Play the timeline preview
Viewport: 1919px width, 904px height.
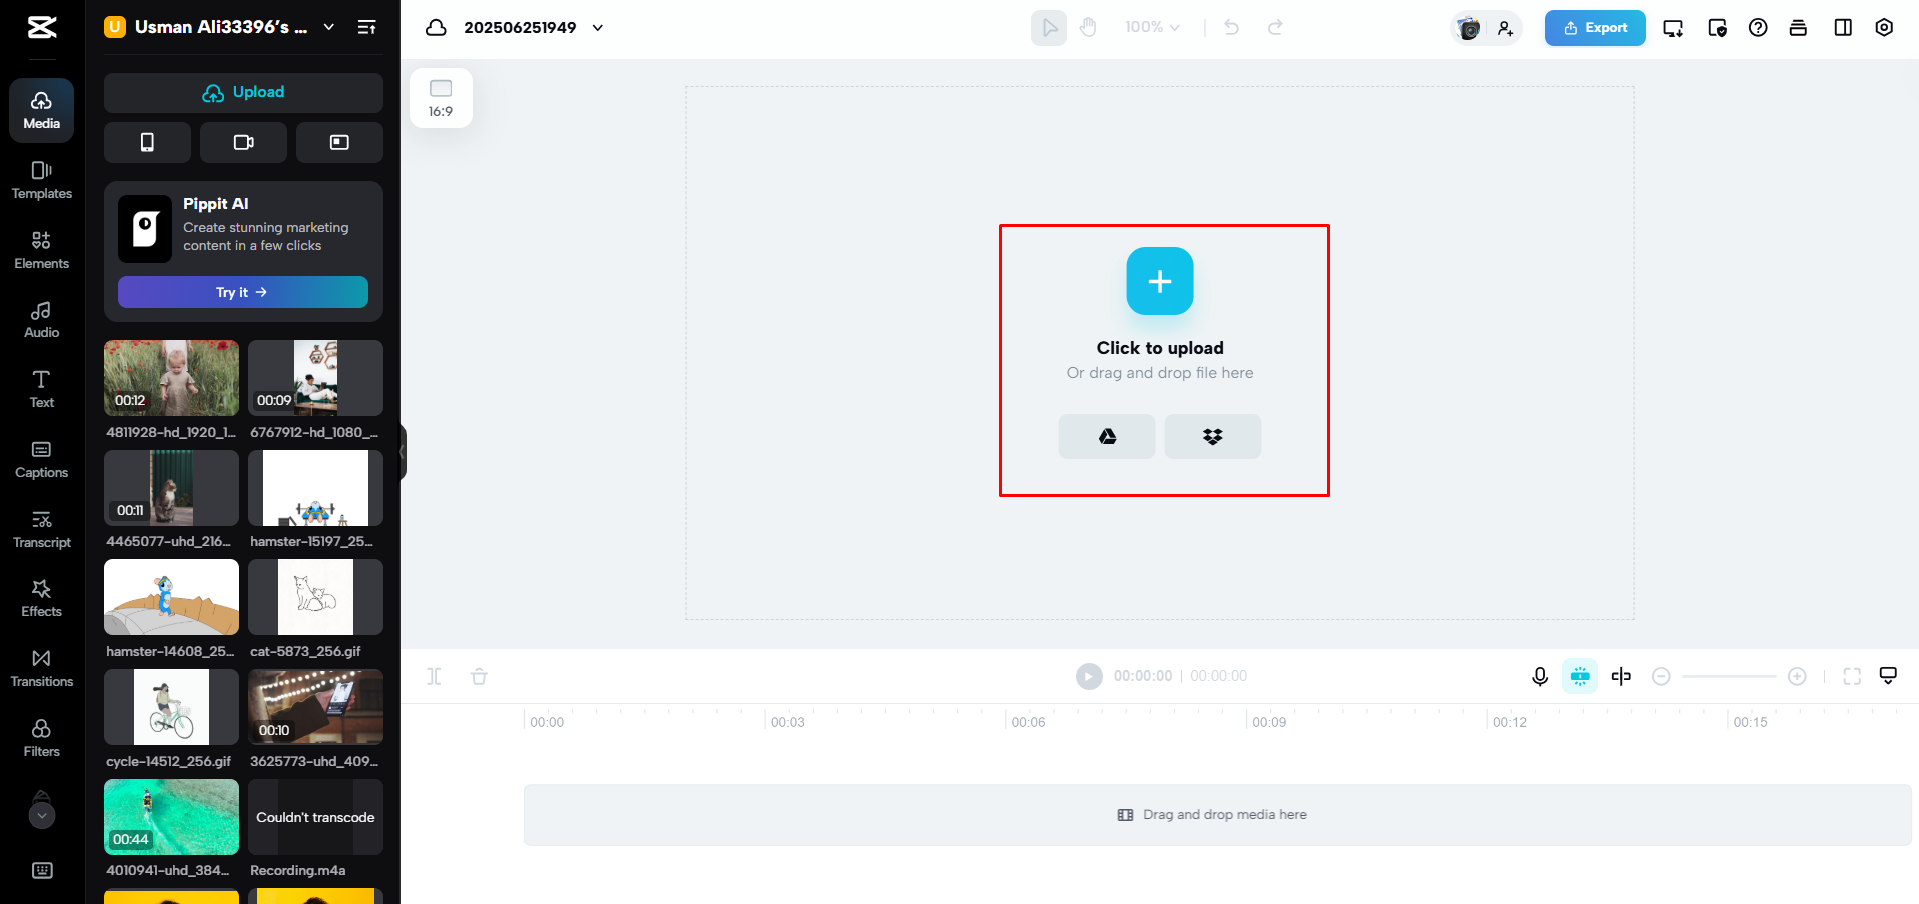pyautogui.click(x=1089, y=676)
